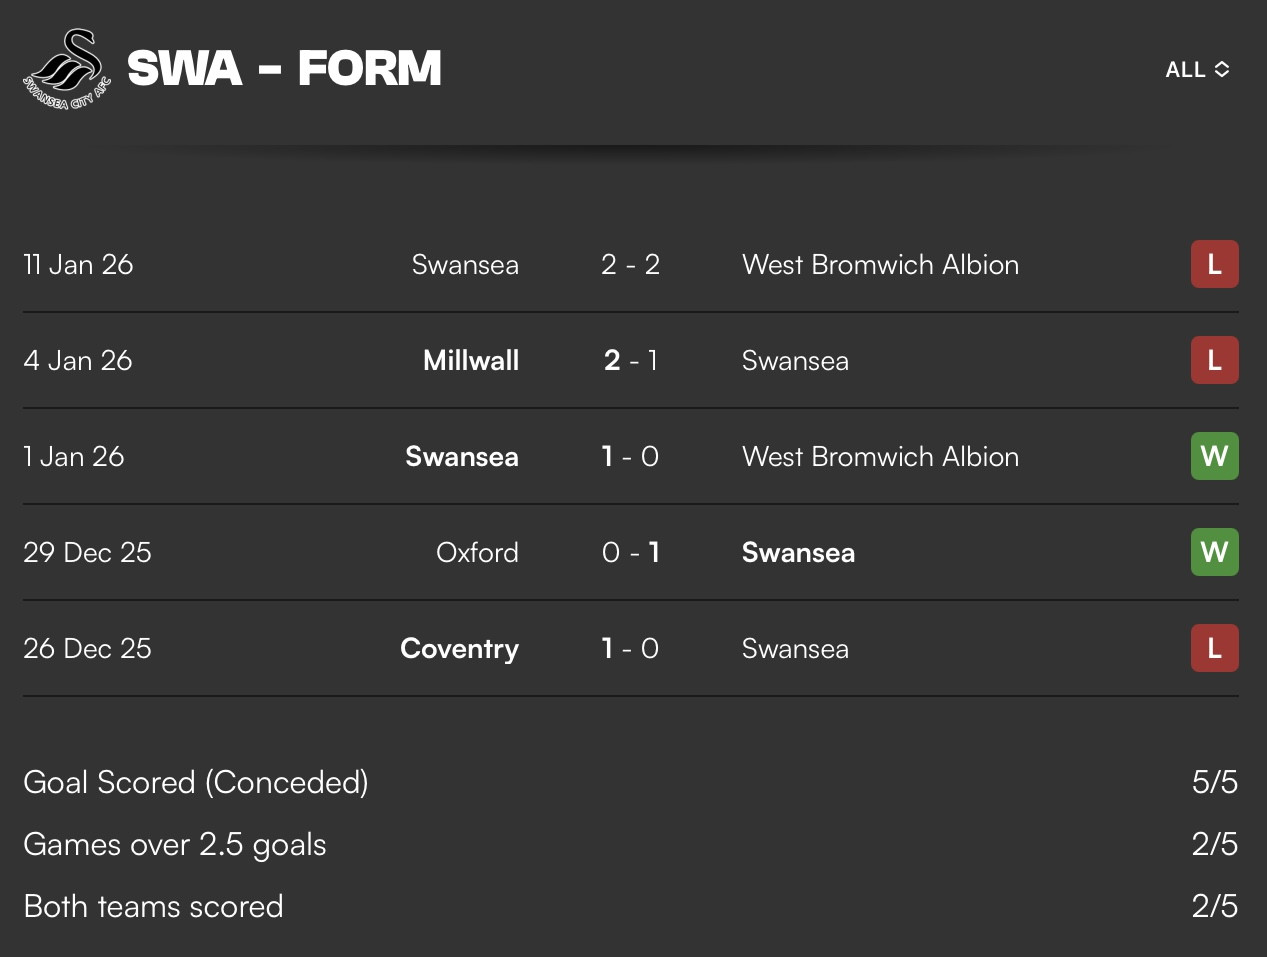Click the red L badge for Millwall match

[1214, 361]
